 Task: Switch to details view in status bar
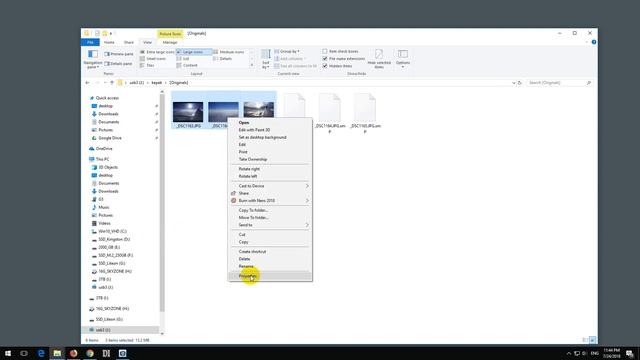585,340
